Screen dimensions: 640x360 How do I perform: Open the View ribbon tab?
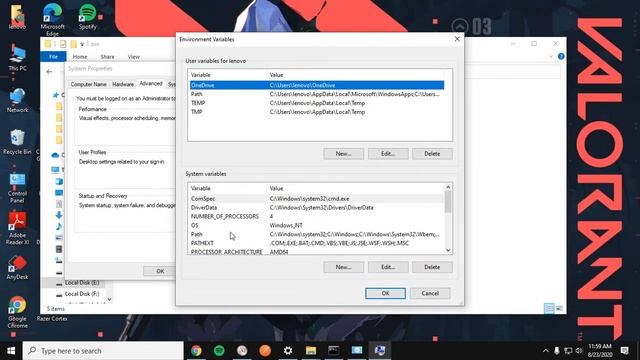133,57
